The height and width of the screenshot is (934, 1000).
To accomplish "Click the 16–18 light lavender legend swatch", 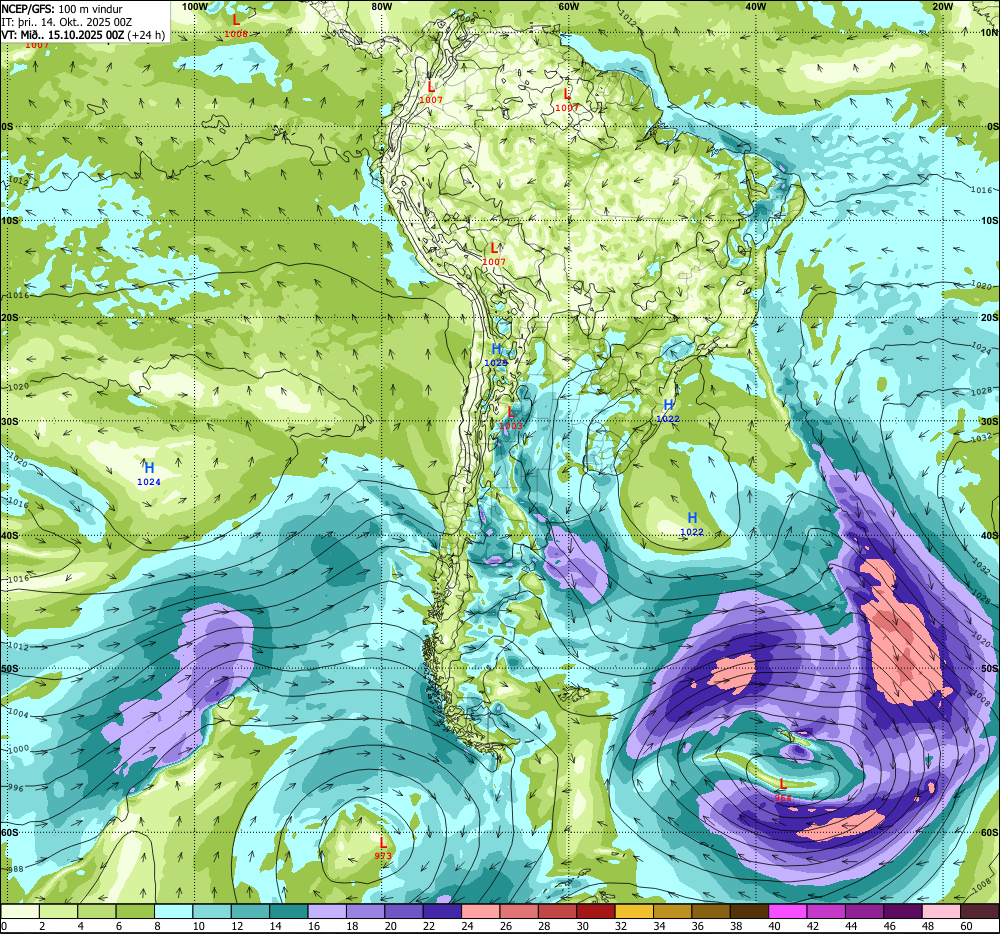I will click(327, 911).
